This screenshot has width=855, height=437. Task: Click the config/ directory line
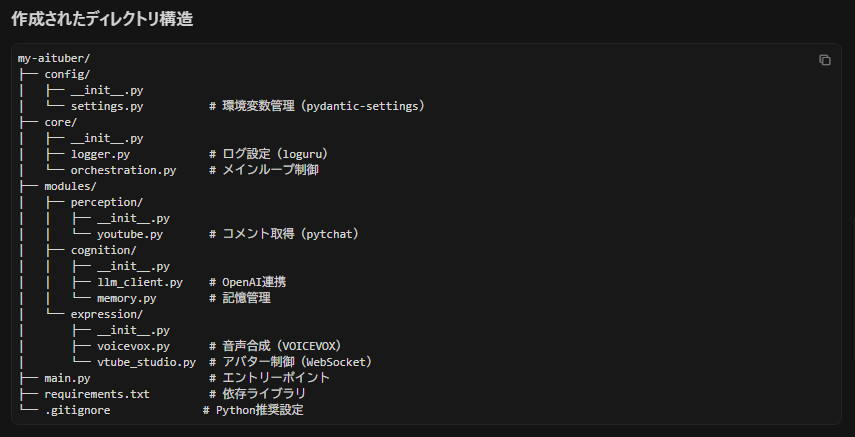tap(67, 74)
